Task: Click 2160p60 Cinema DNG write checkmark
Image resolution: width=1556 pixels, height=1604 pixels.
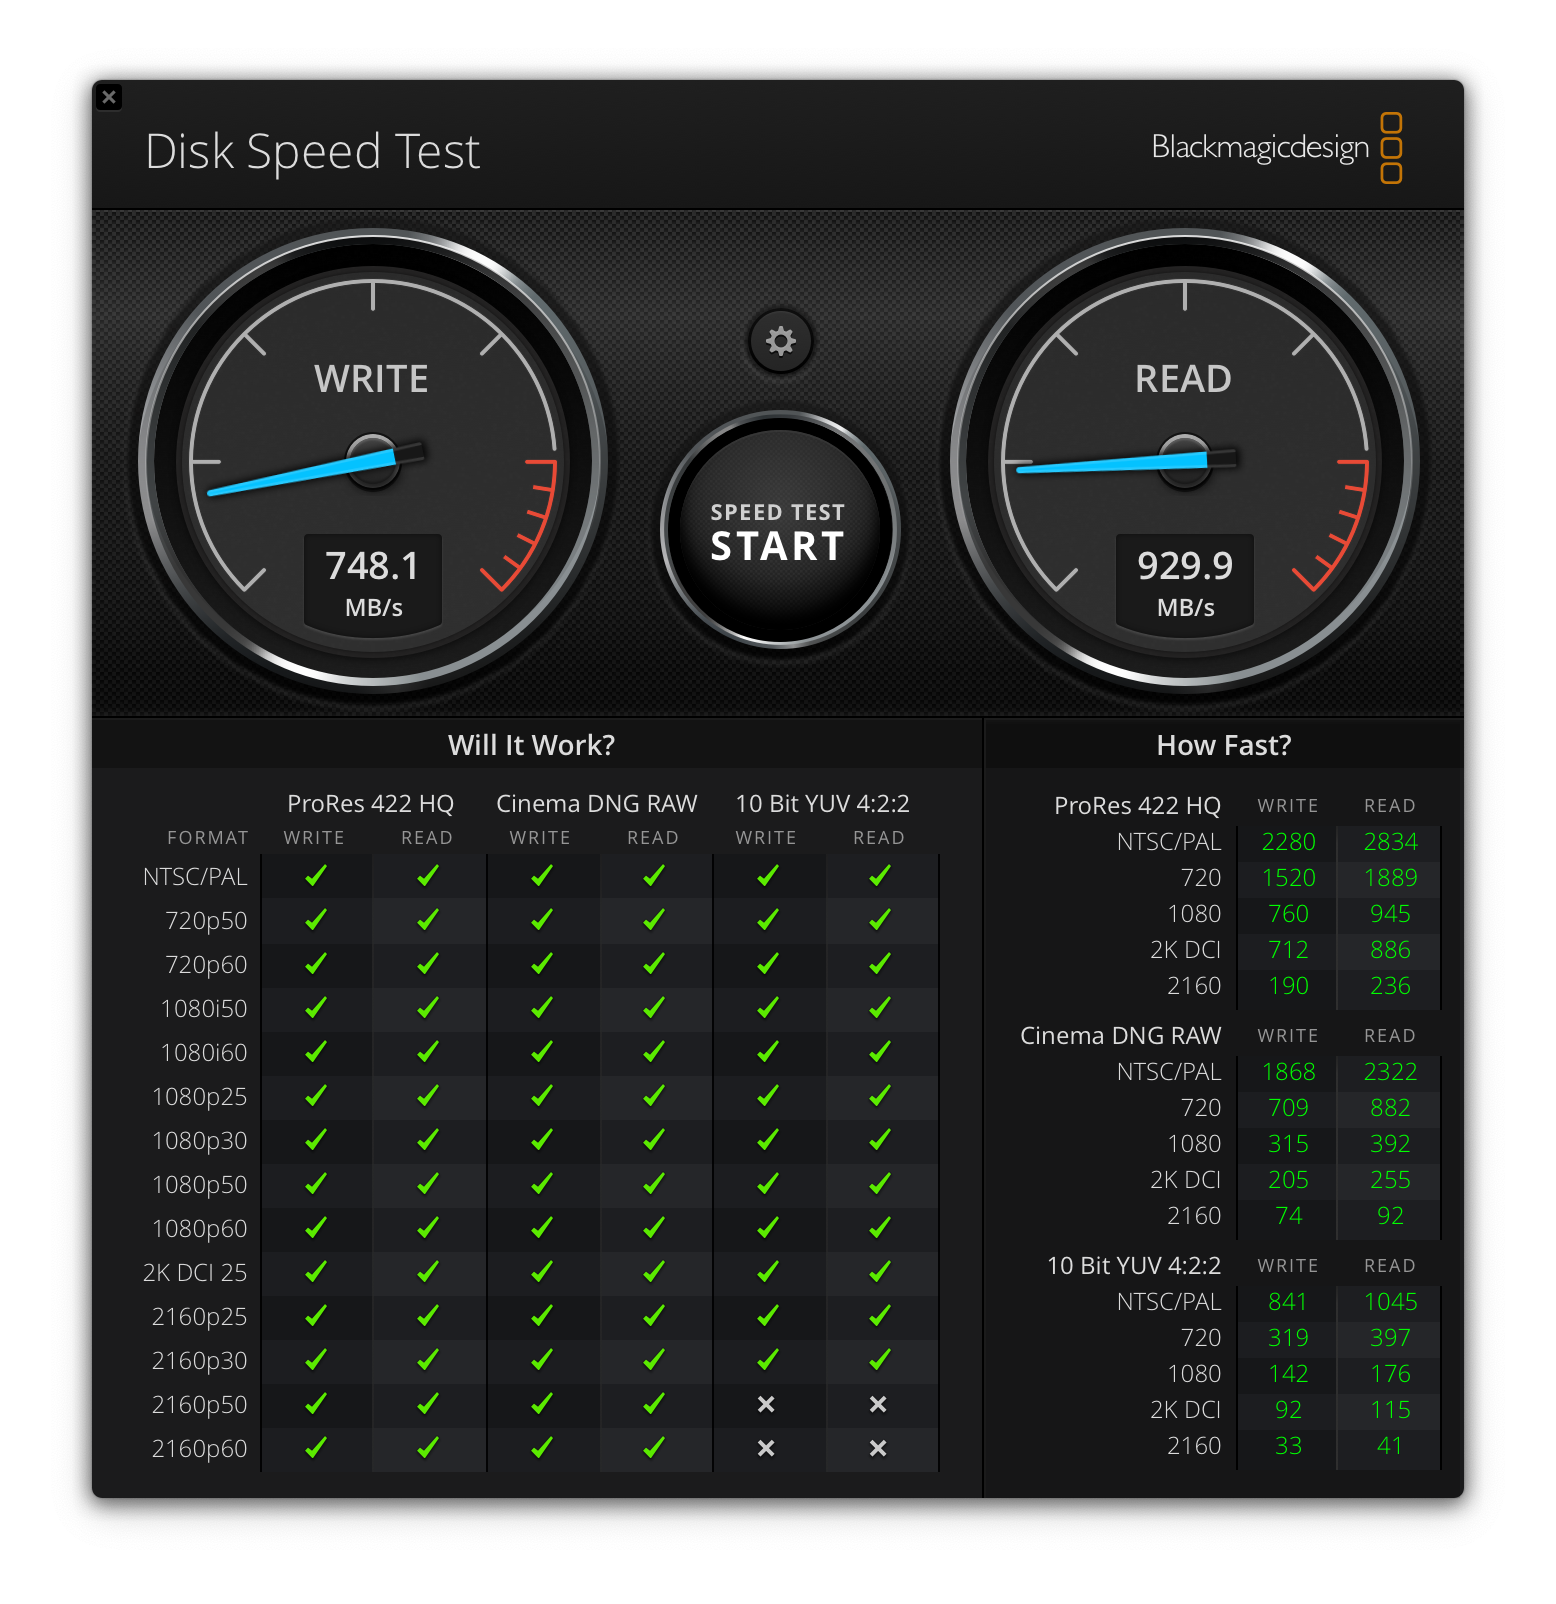Action: (542, 1448)
